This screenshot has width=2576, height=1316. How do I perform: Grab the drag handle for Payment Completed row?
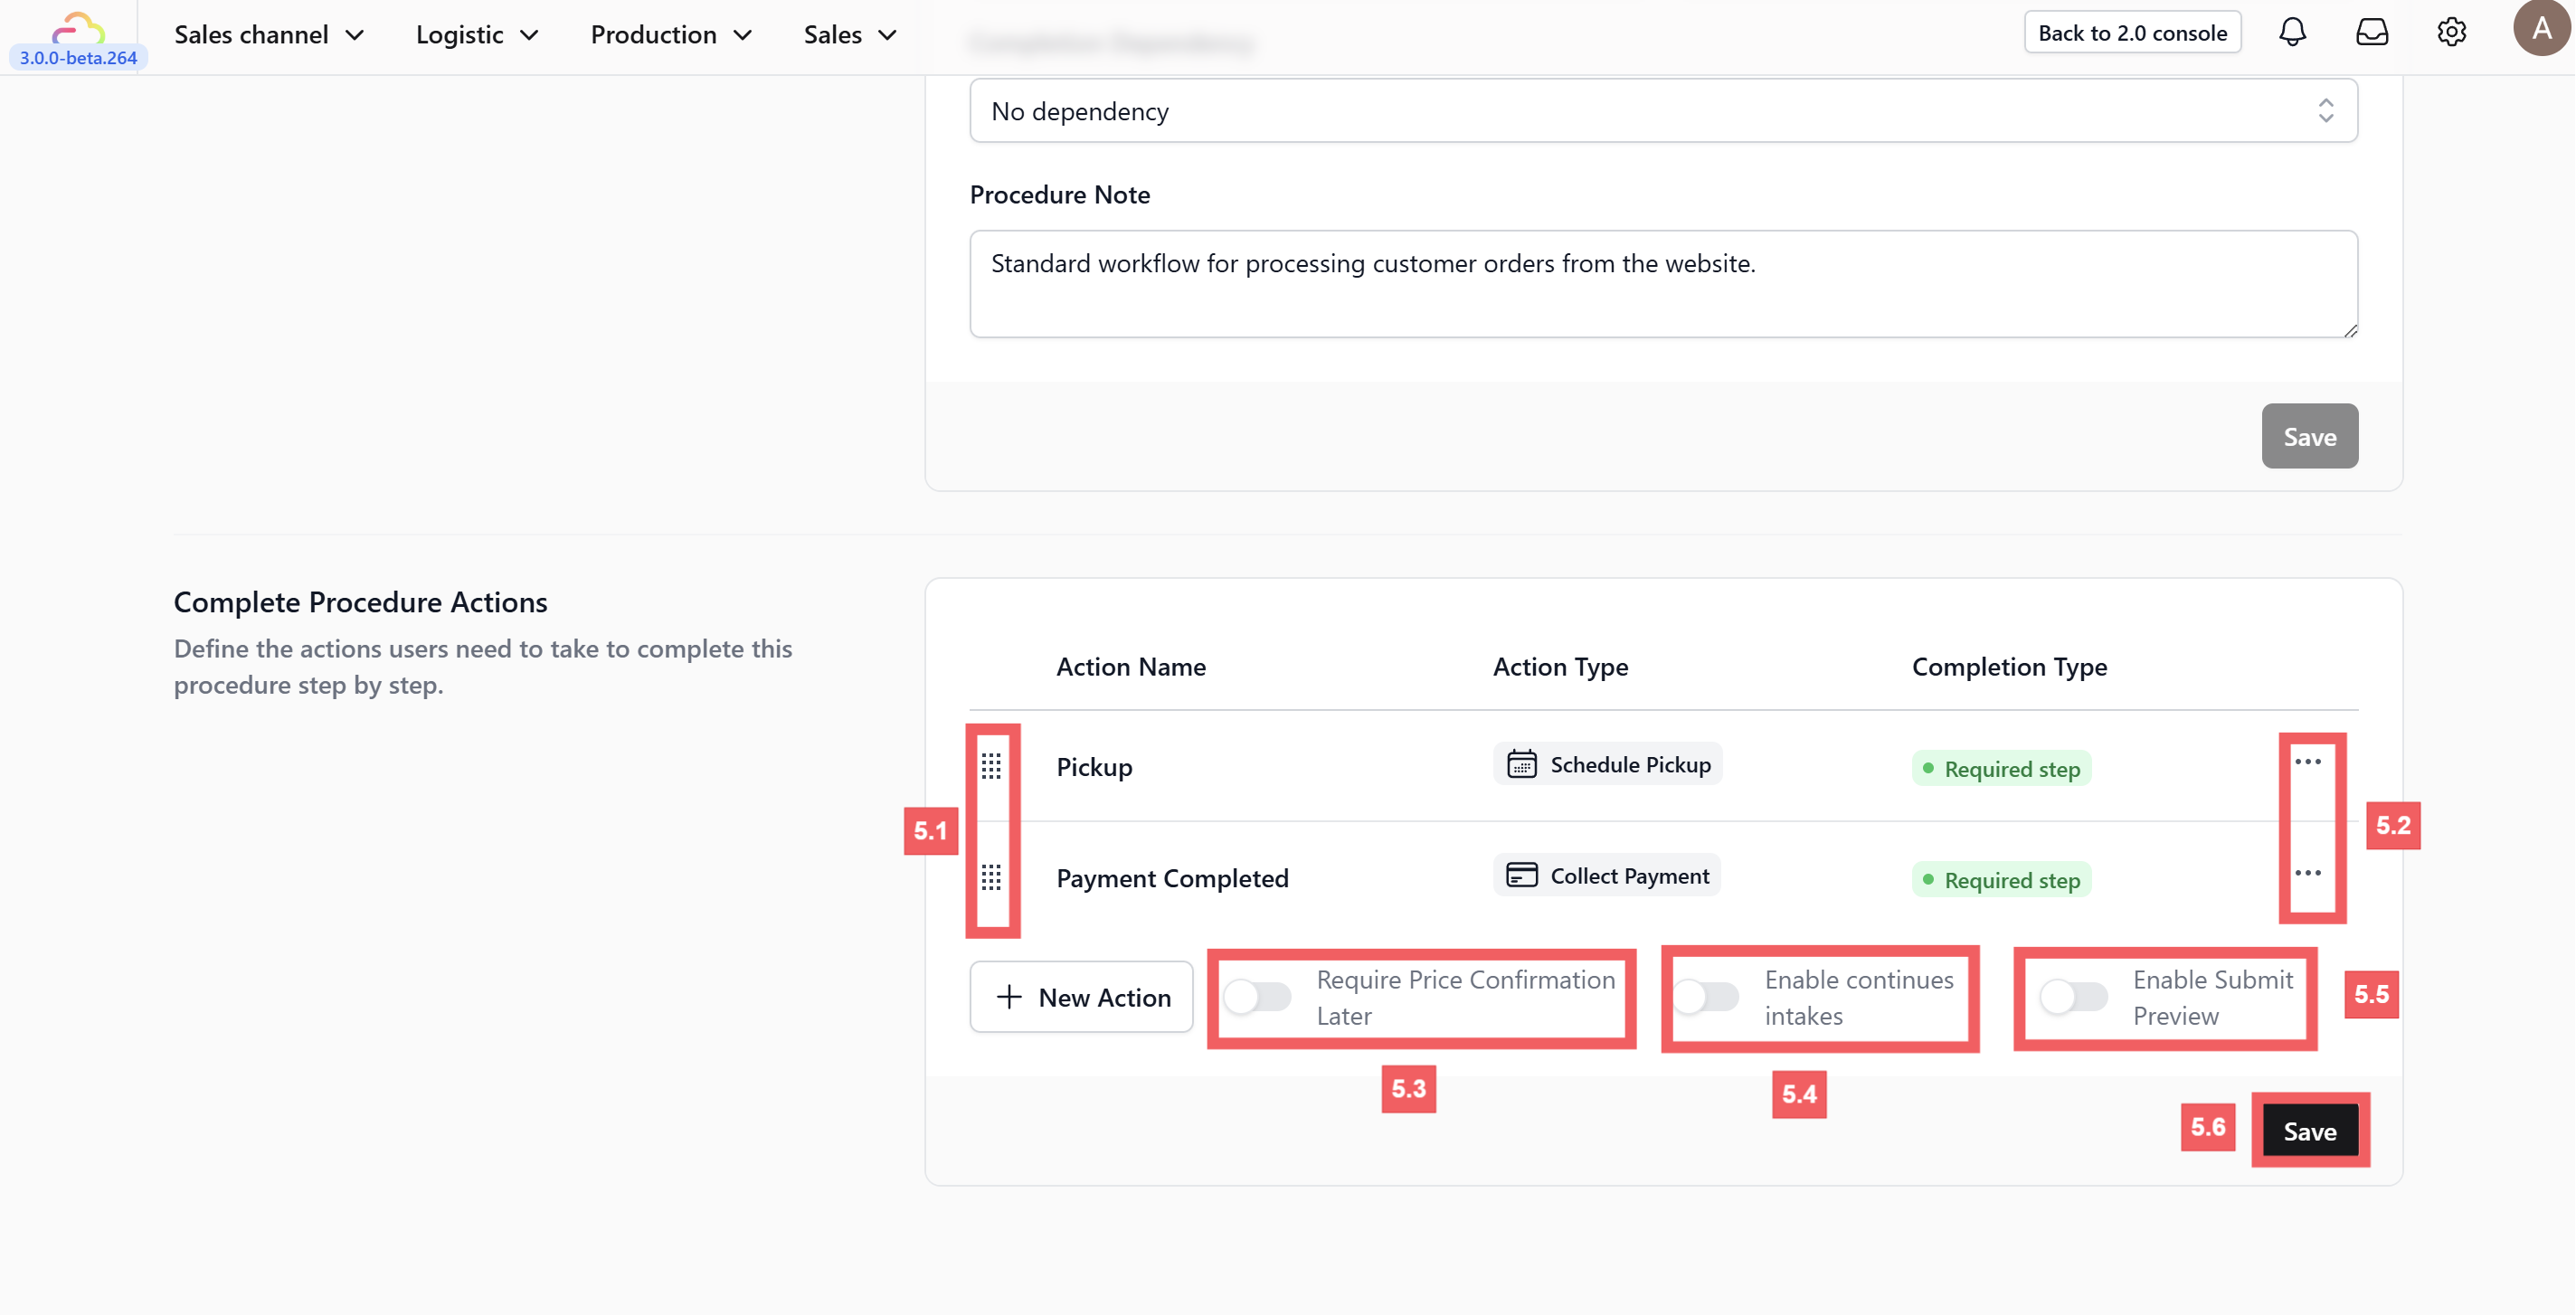(x=991, y=877)
